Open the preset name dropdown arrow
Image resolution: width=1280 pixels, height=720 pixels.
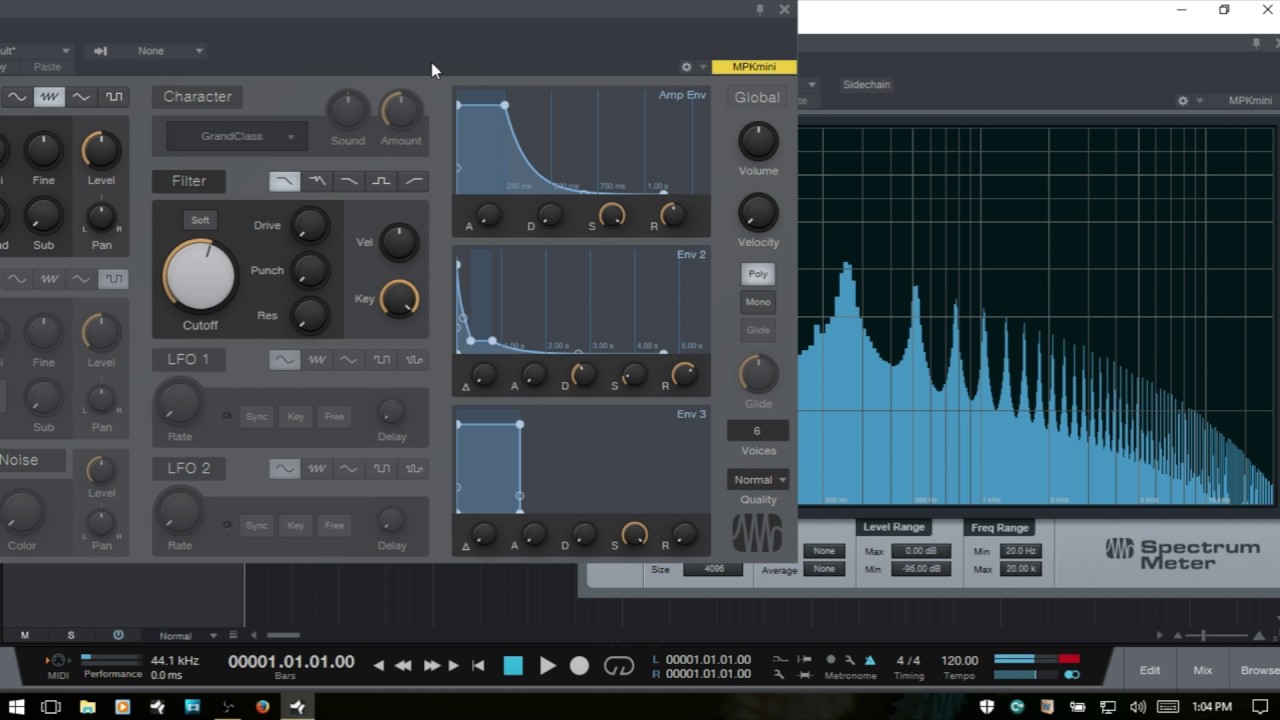point(66,51)
